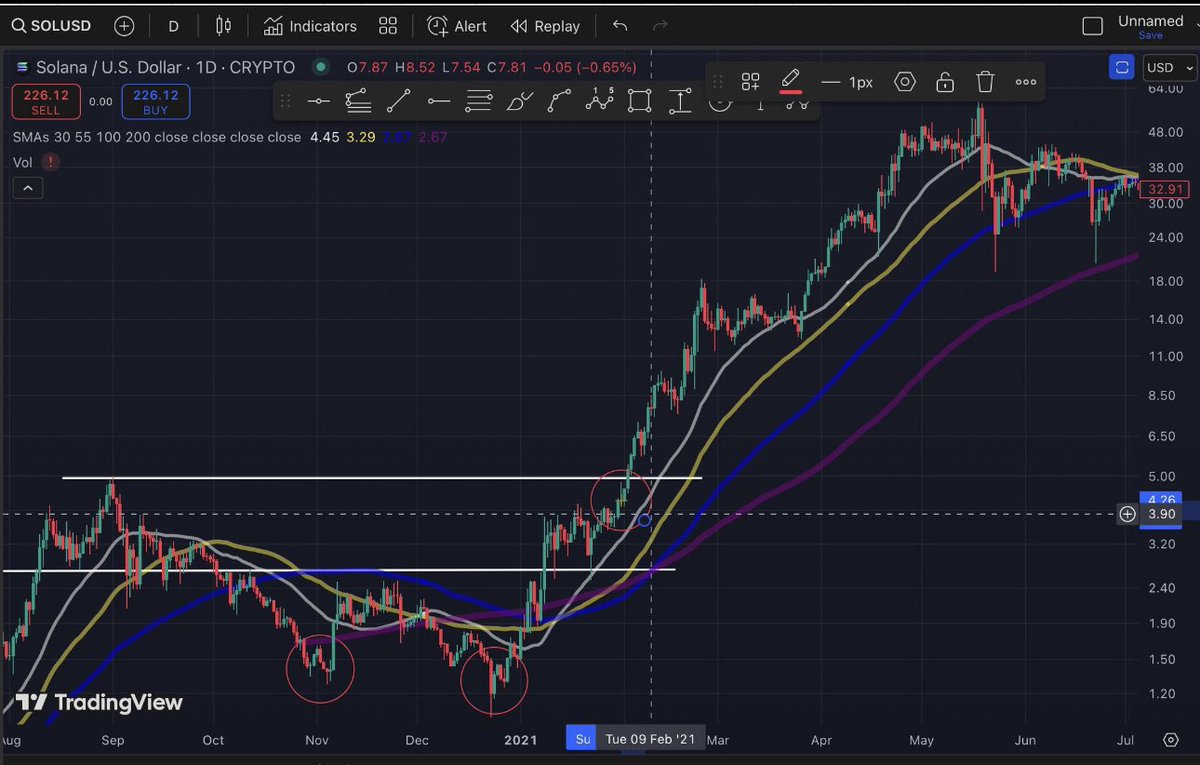This screenshot has height=765, width=1200.
Task: Open the indicator templates grid icon
Action: [x=388, y=27]
